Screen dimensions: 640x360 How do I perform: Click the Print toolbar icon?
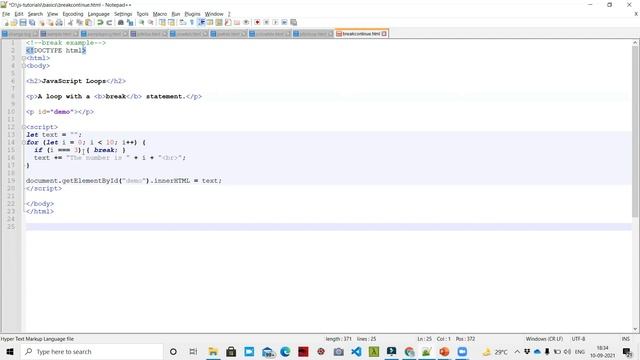coord(59,22)
